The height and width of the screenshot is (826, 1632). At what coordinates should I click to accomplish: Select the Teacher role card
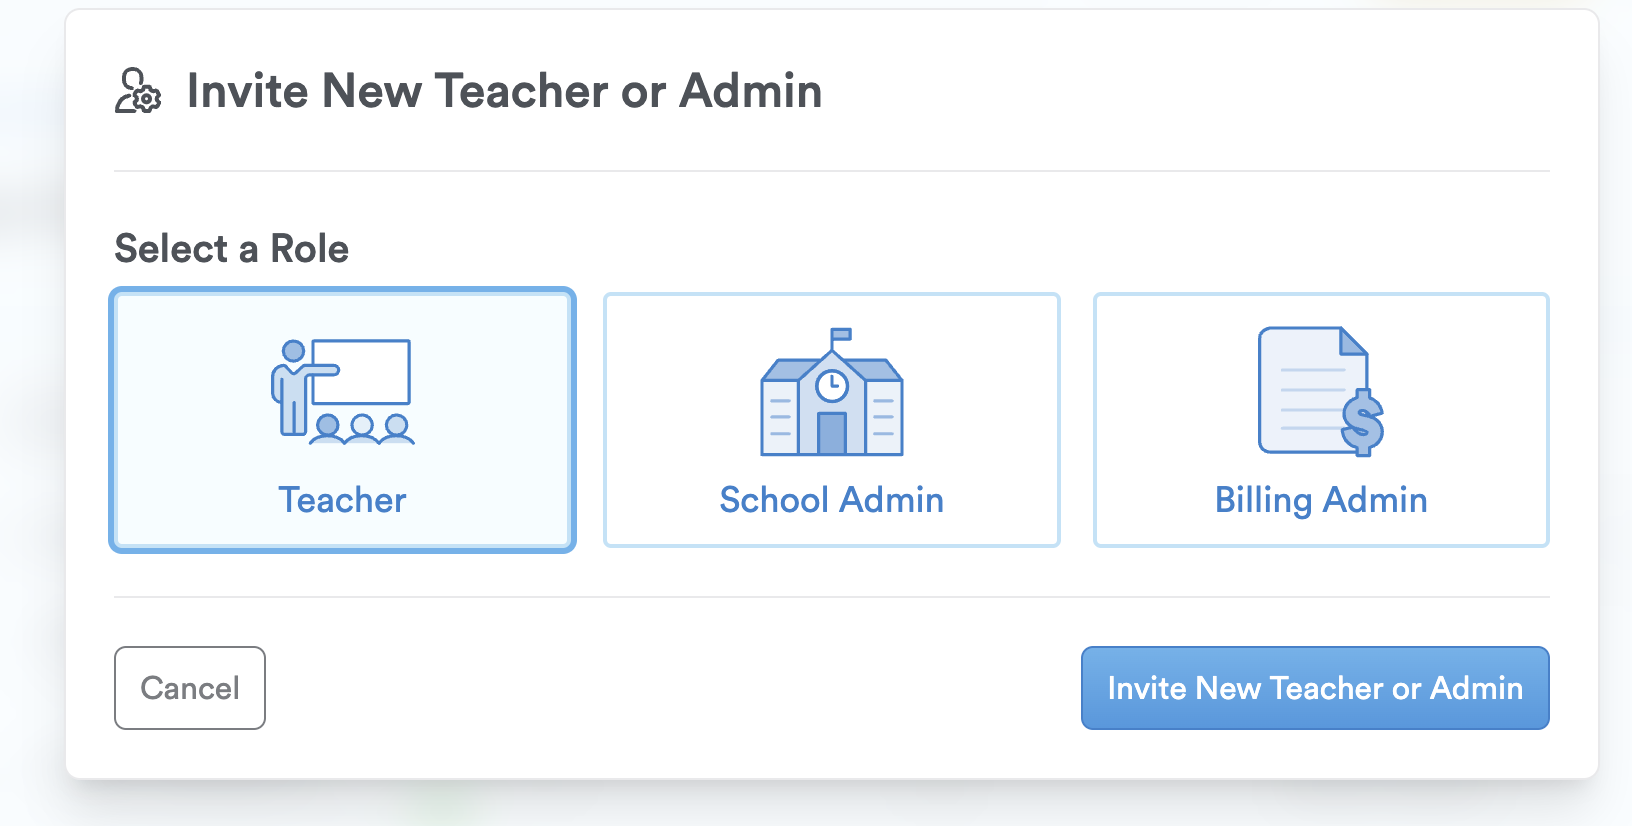(x=342, y=420)
